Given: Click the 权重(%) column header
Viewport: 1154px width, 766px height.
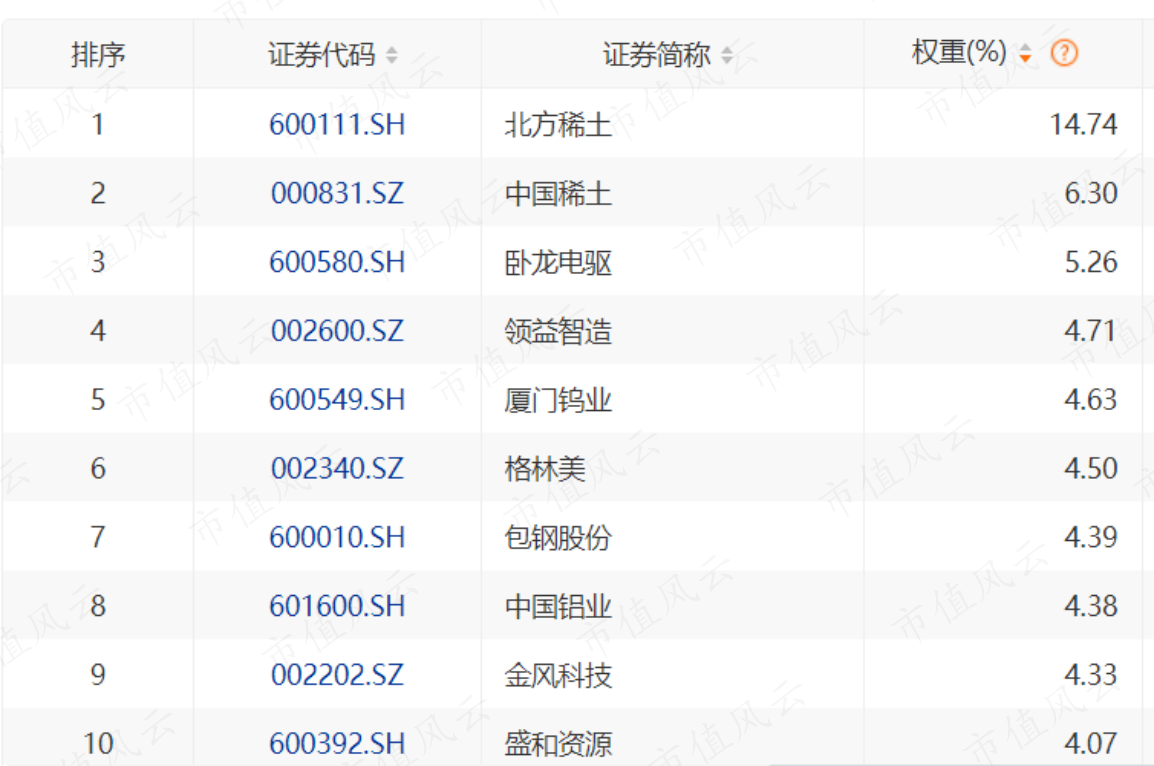Looking at the screenshot, I should (x=959, y=52).
